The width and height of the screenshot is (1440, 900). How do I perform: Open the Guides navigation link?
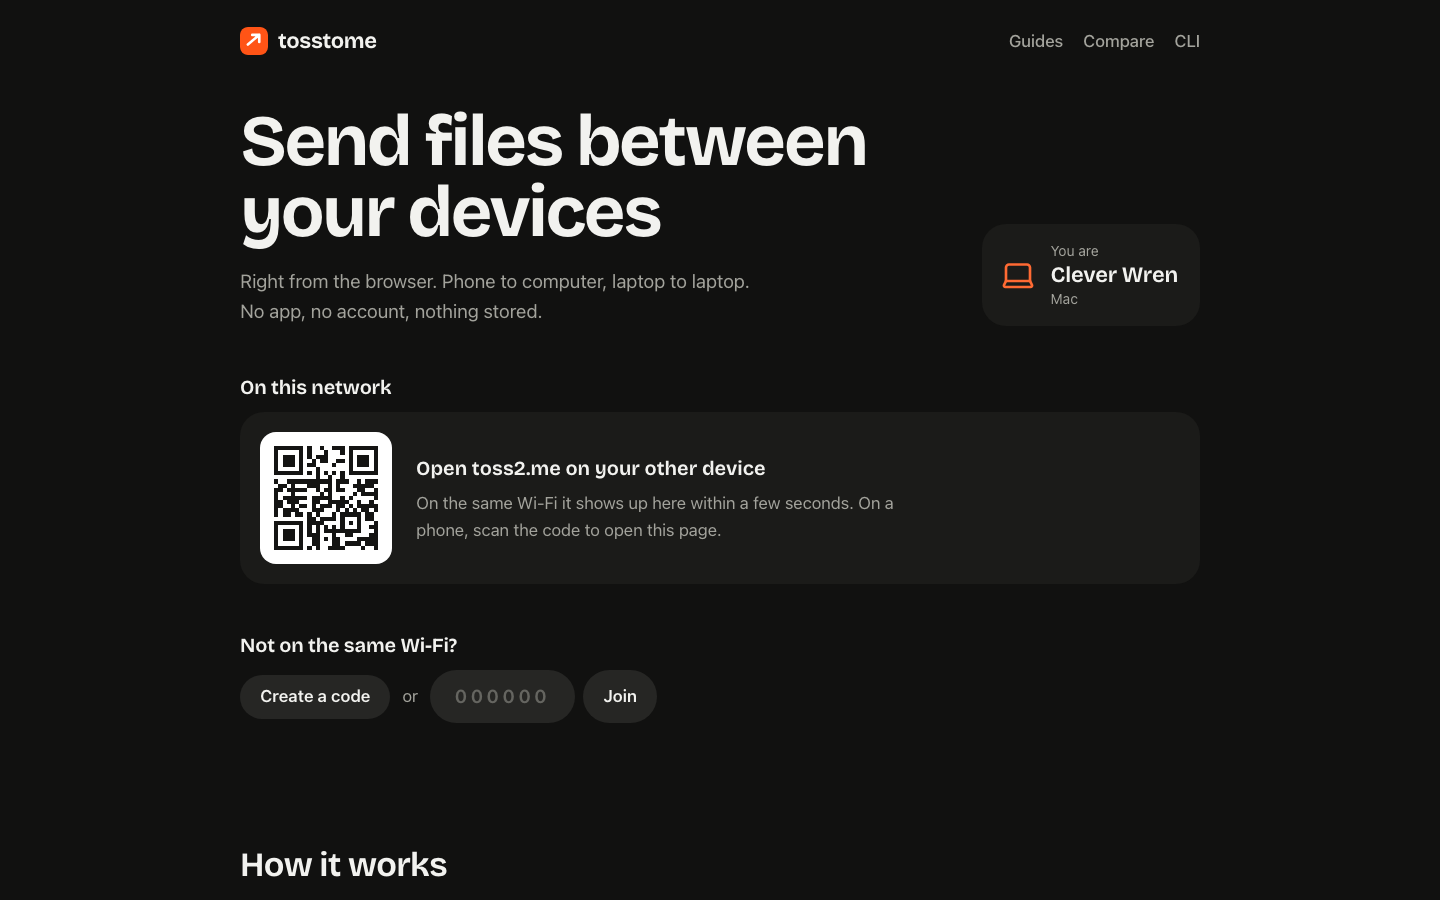click(1035, 41)
